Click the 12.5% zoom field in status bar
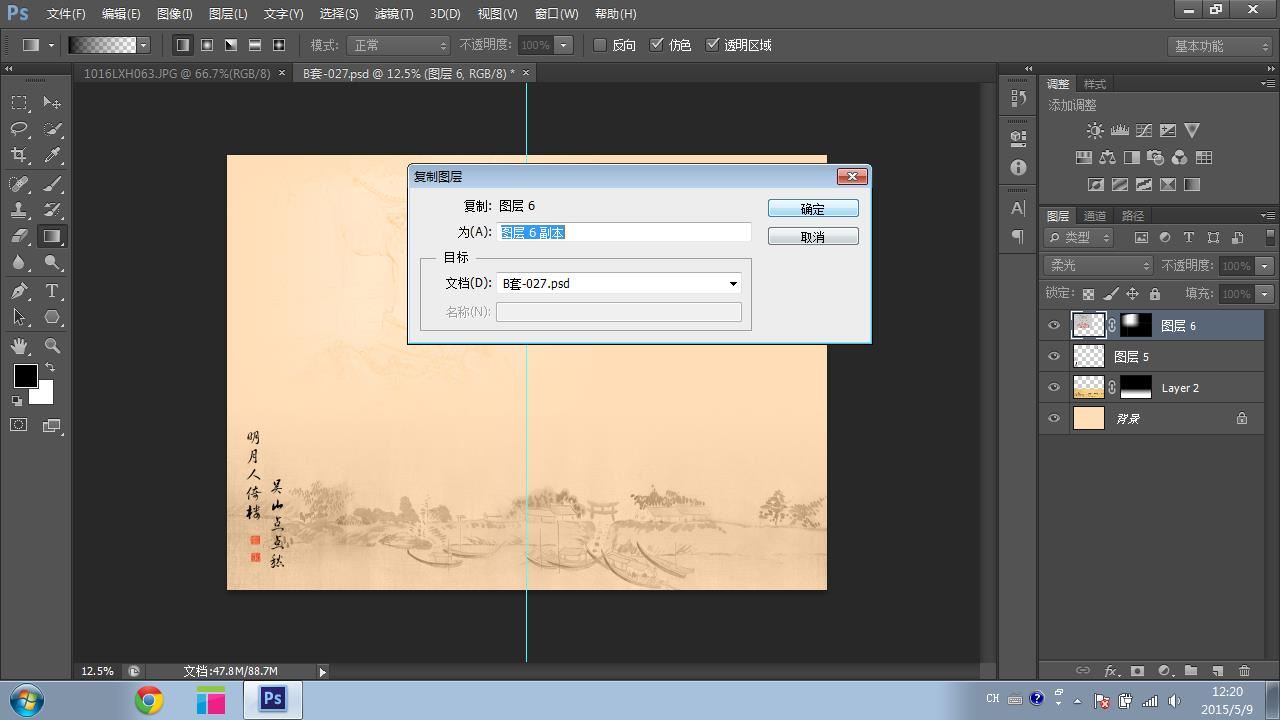 pyautogui.click(x=98, y=672)
